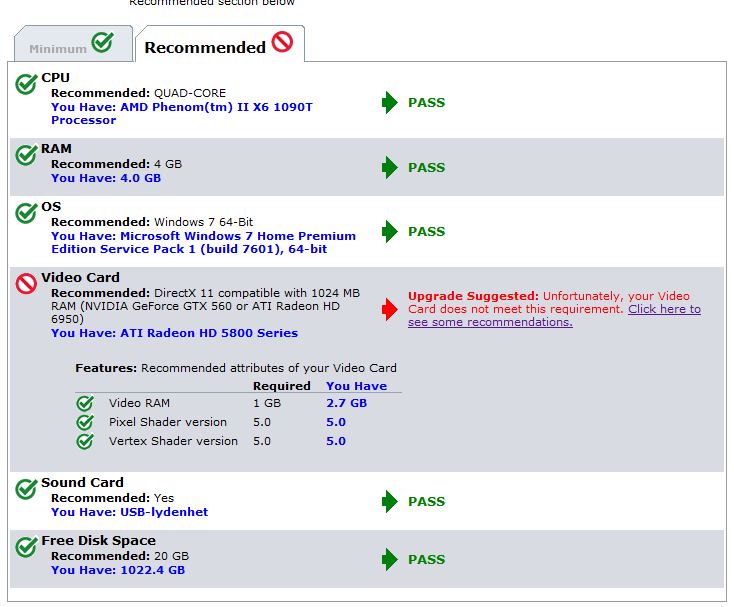Click 'You Have: 1022.4 GB' text
Viewport: 734px width, 607px height.
pos(118,570)
